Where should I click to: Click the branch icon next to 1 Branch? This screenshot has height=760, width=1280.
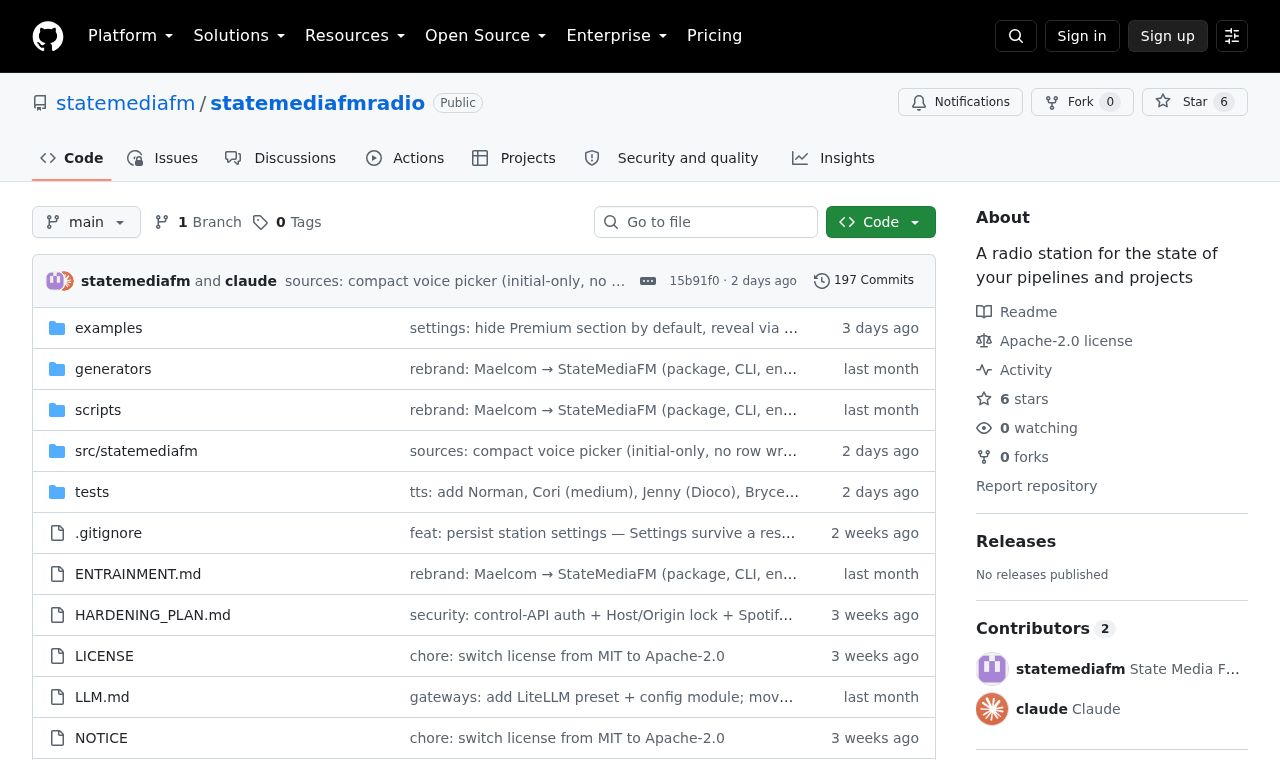point(162,222)
